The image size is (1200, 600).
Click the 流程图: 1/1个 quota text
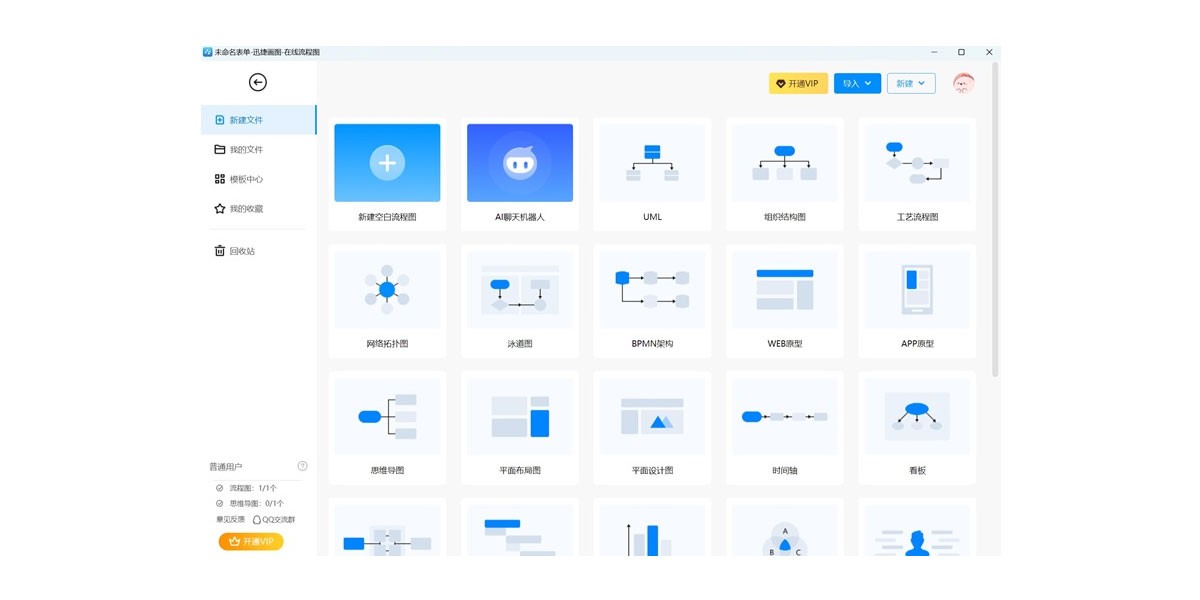253,488
